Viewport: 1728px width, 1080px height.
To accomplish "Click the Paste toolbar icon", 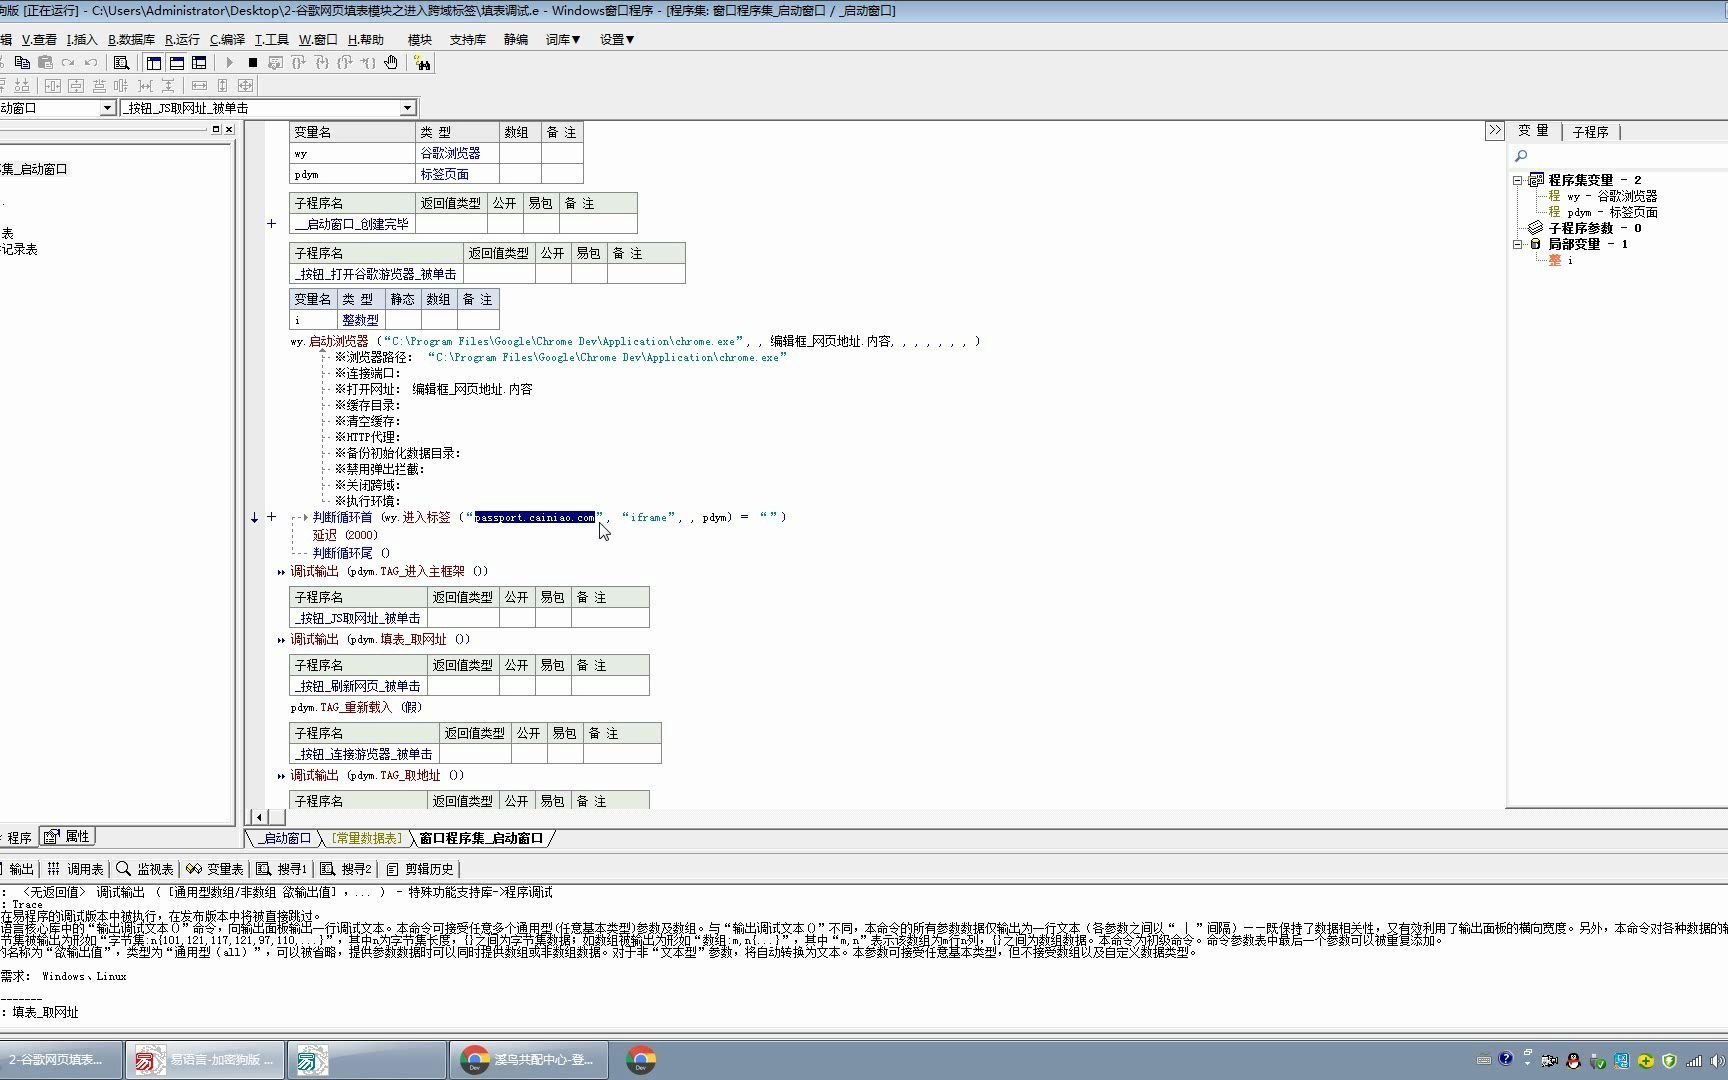I will coord(45,63).
